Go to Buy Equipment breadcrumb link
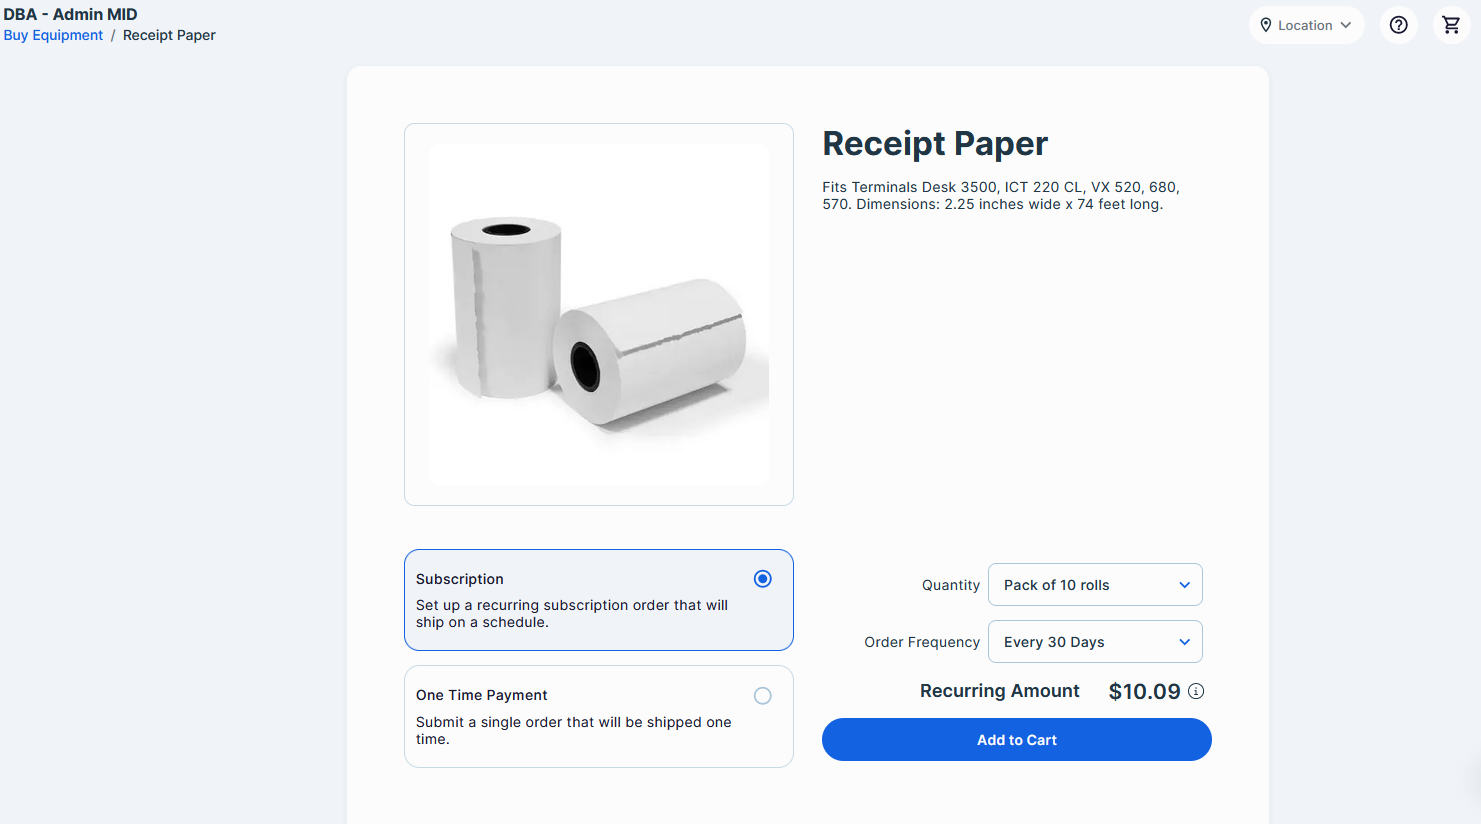Image resolution: width=1481 pixels, height=824 pixels. (x=53, y=35)
